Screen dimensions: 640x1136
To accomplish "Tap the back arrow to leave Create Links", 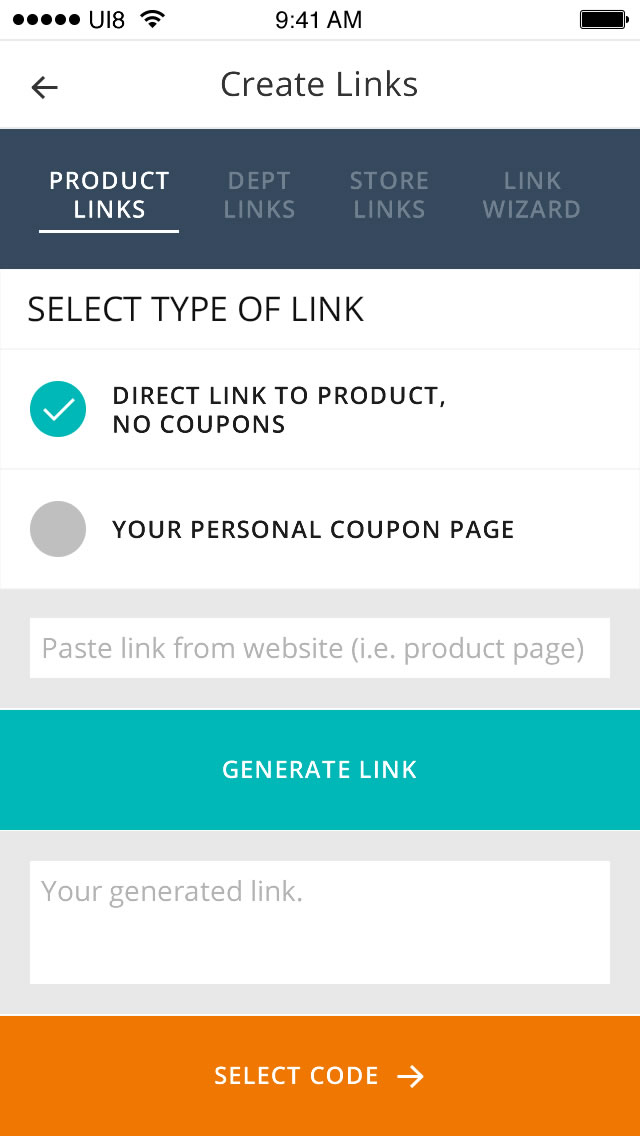I will coord(44,88).
